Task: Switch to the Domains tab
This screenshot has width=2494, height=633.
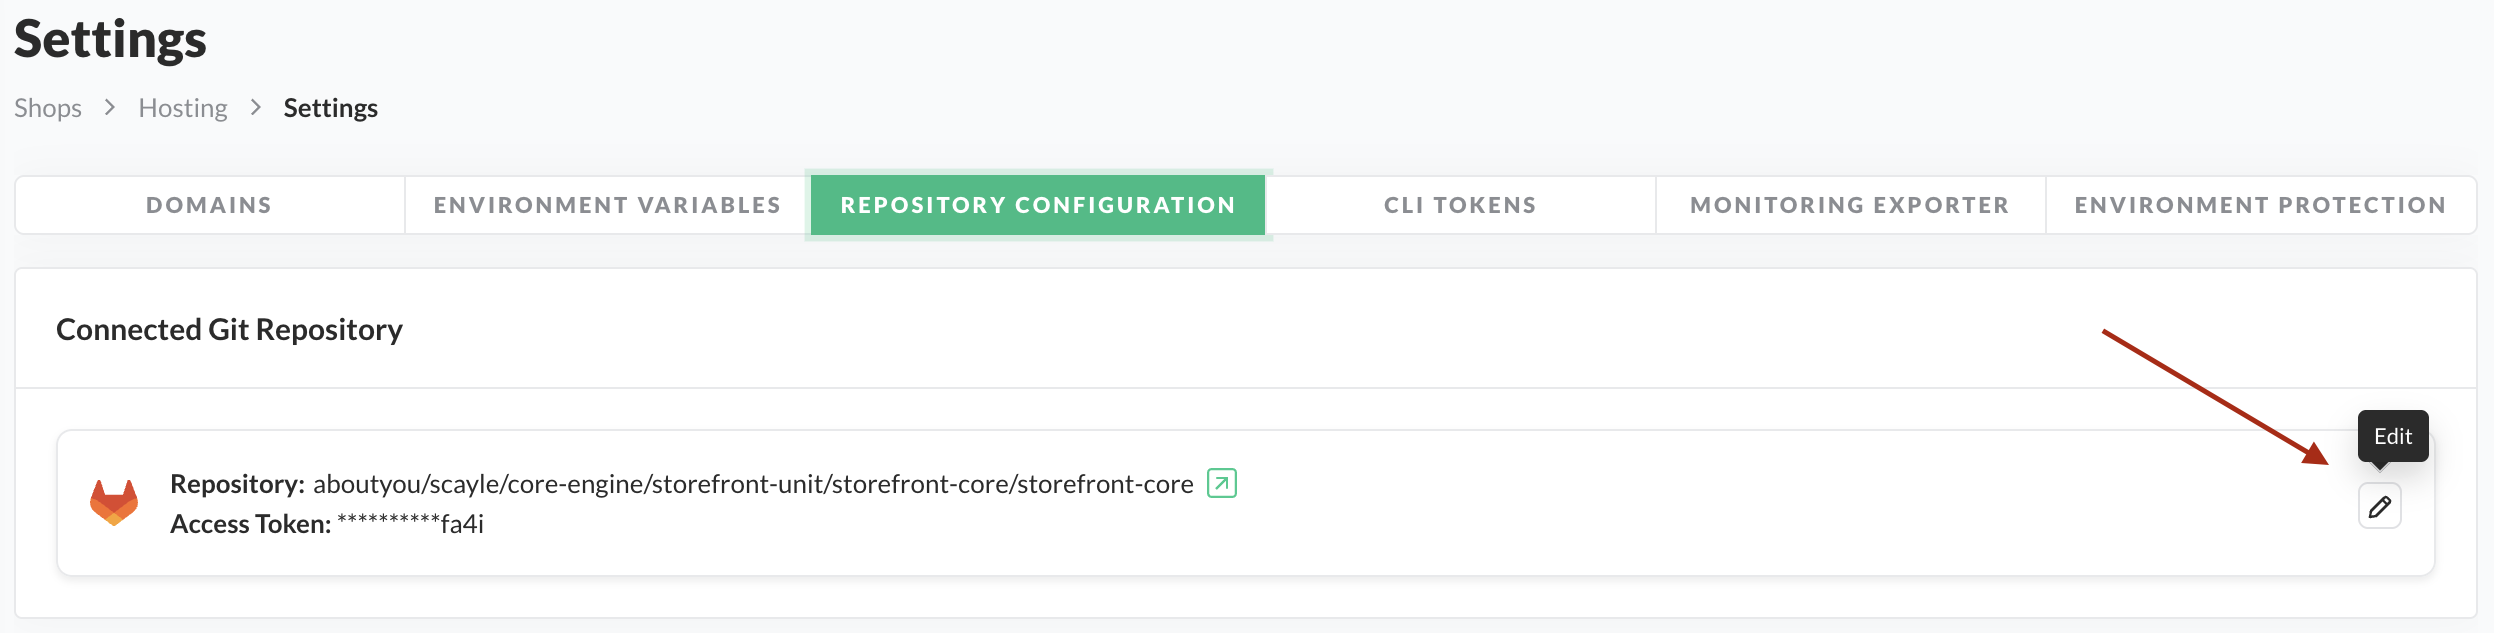Action: 209,205
